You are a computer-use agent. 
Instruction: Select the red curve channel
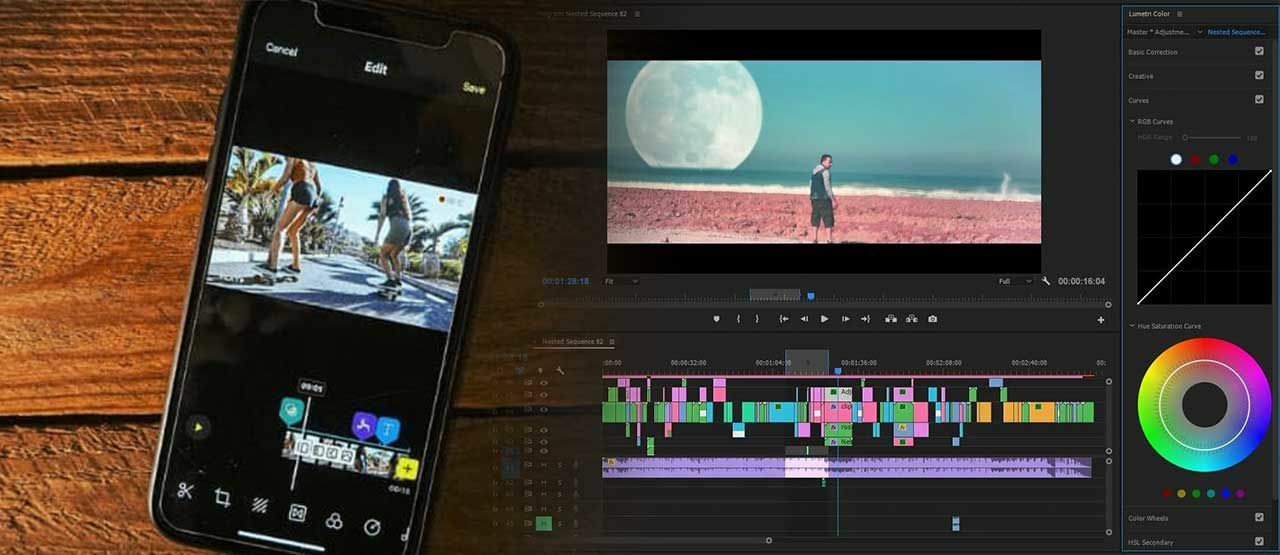1195,159
